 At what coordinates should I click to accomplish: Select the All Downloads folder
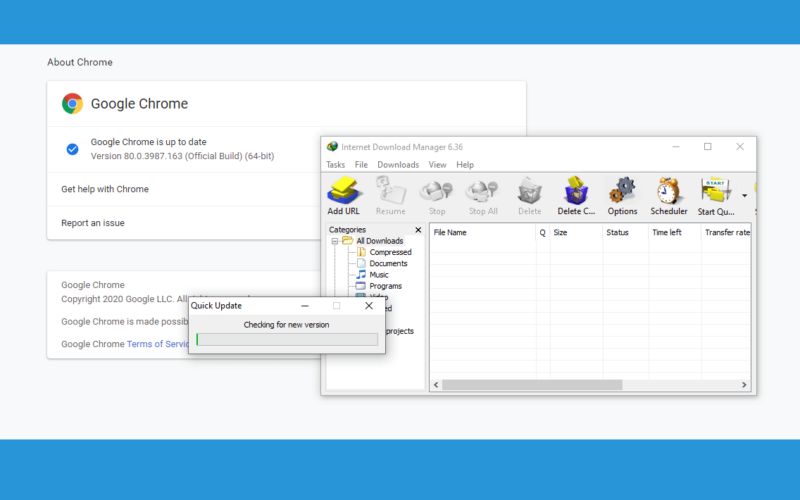pos(379,241)
